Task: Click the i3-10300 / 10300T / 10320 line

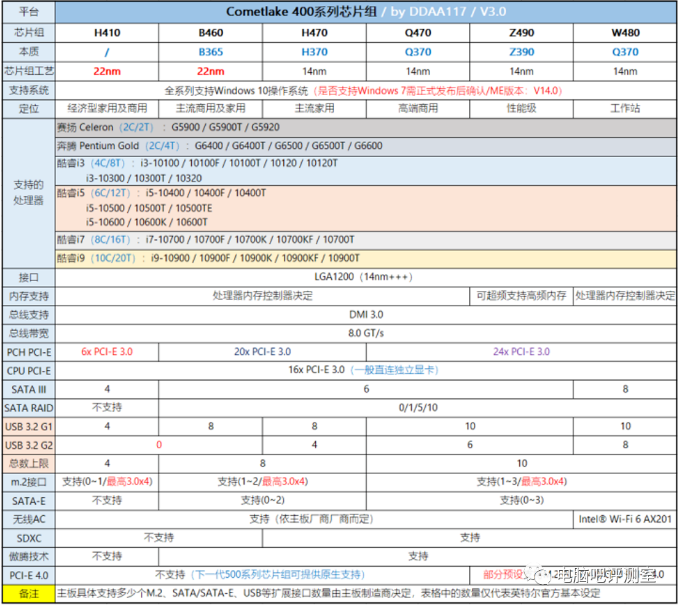Action: [x=144, y=178]
